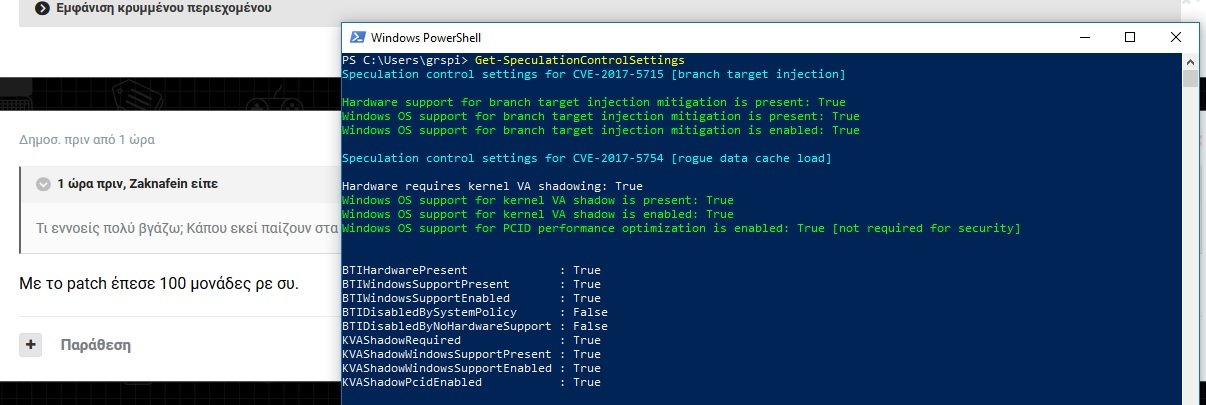Click the BTIDisabledBySystemPolicy line in the output
Image resolution: width=1206 pixels, height=405 pixels.
pyautogui.click(x=475, y=312)
